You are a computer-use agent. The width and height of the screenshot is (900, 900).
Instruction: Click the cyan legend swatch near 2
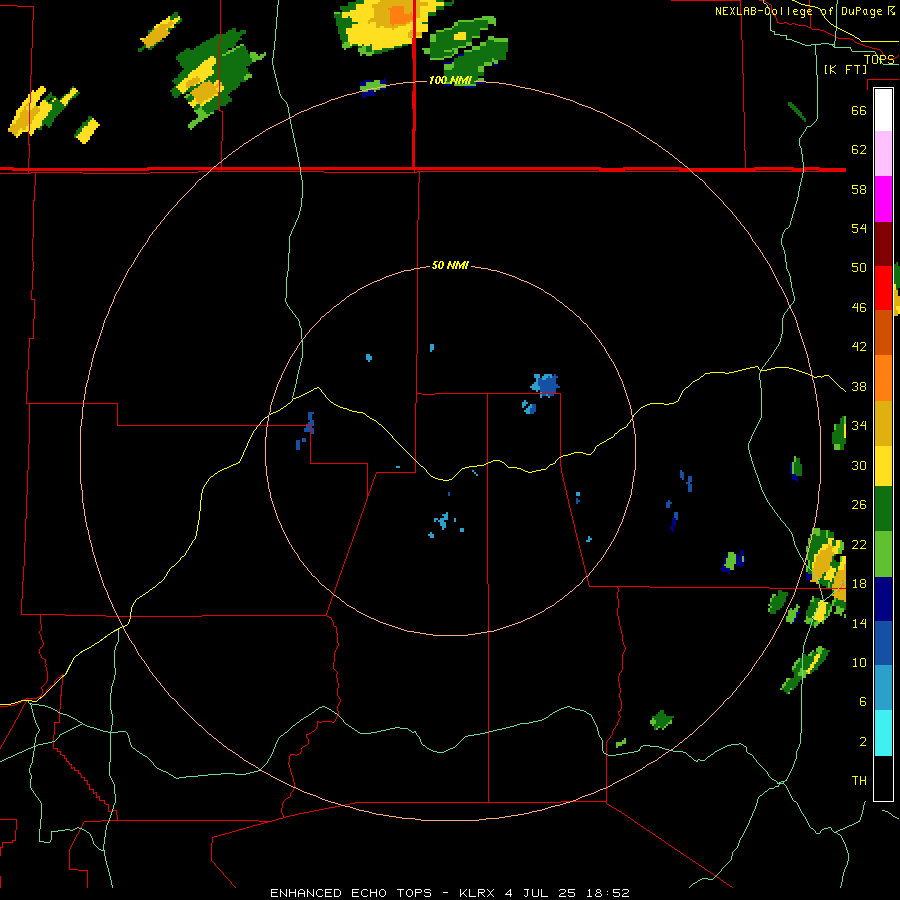click(x=883, y=733)
